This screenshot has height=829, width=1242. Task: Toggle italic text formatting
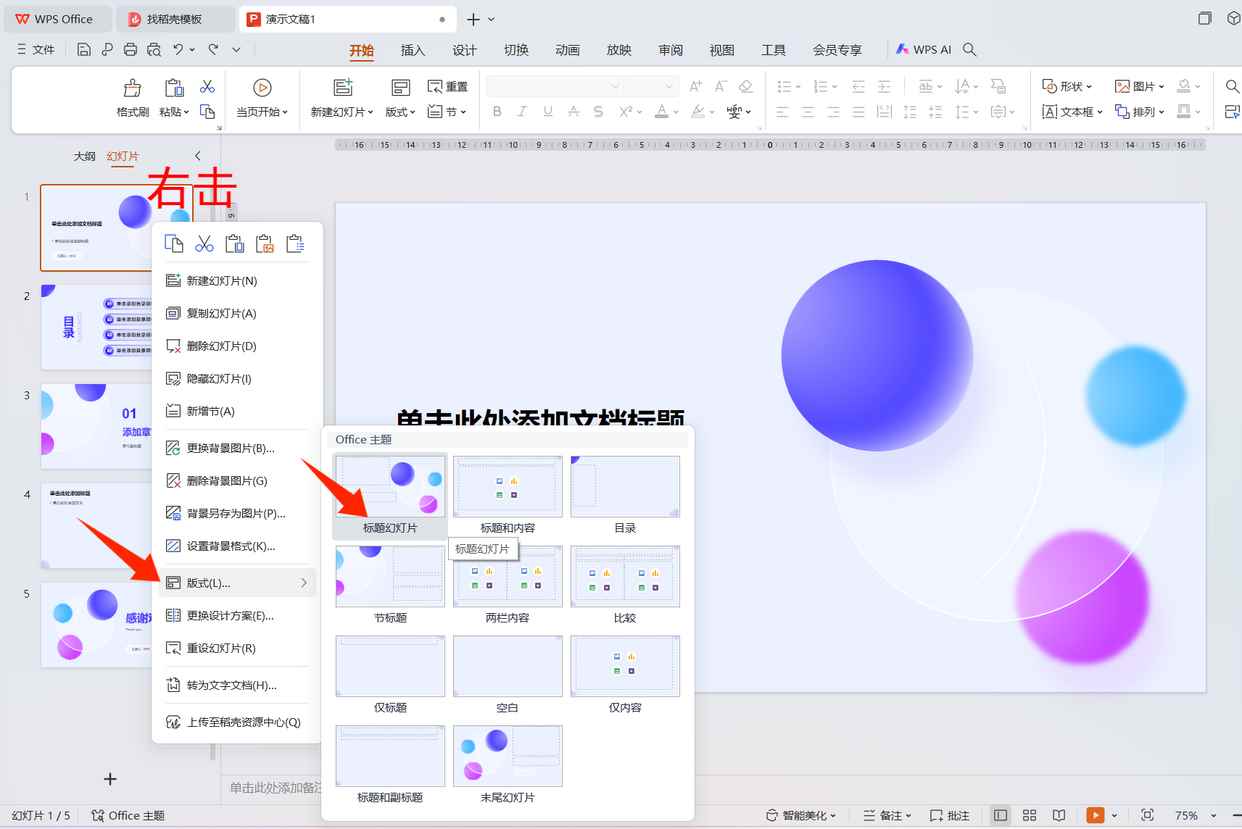pos(522,112)
